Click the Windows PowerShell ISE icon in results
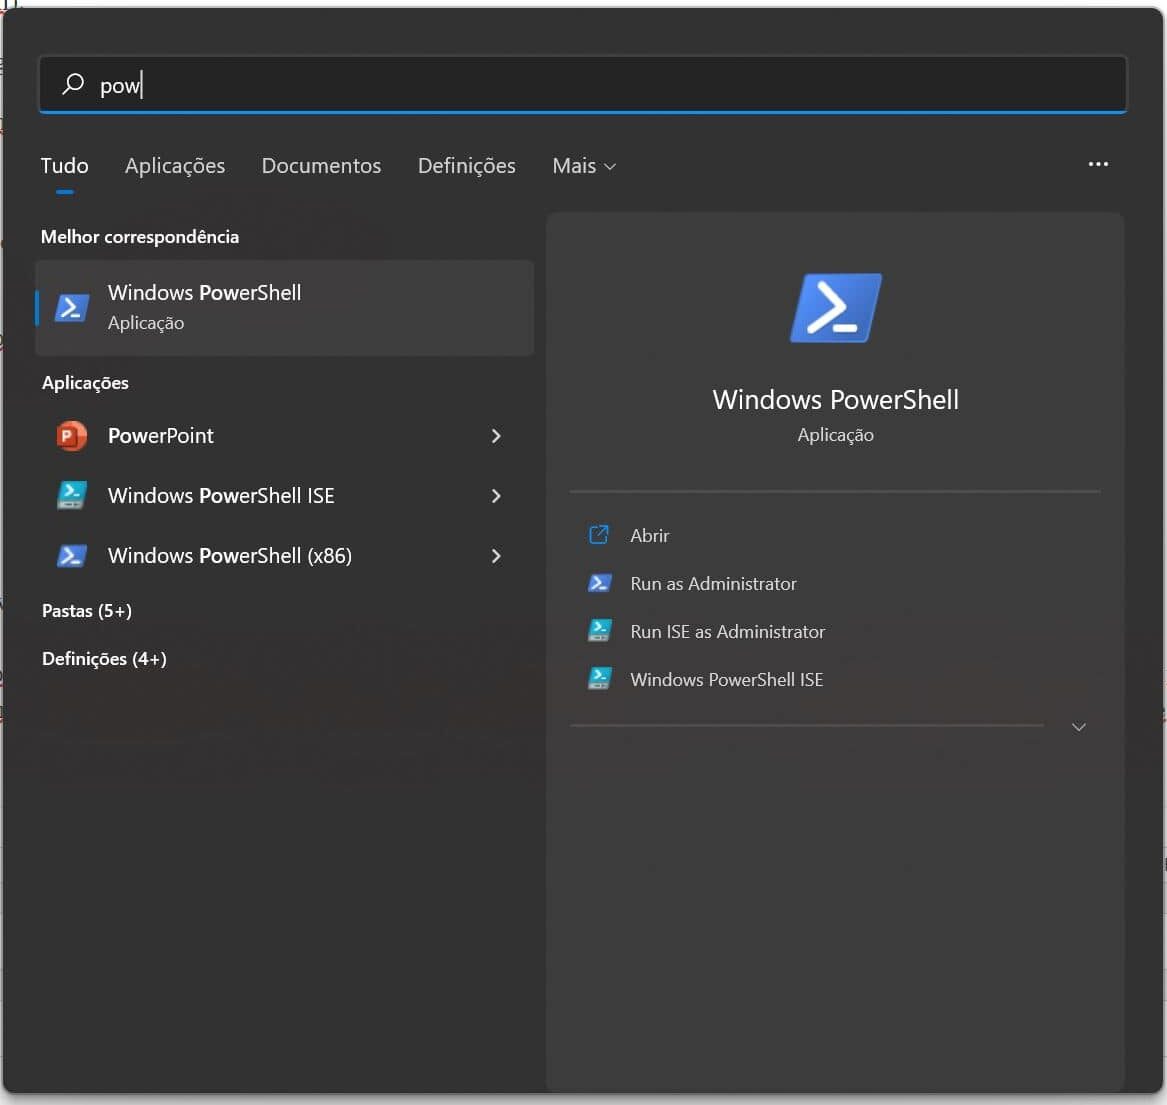The width and height of the screenshot is (1167, 1105). click(x=71, y=496)
